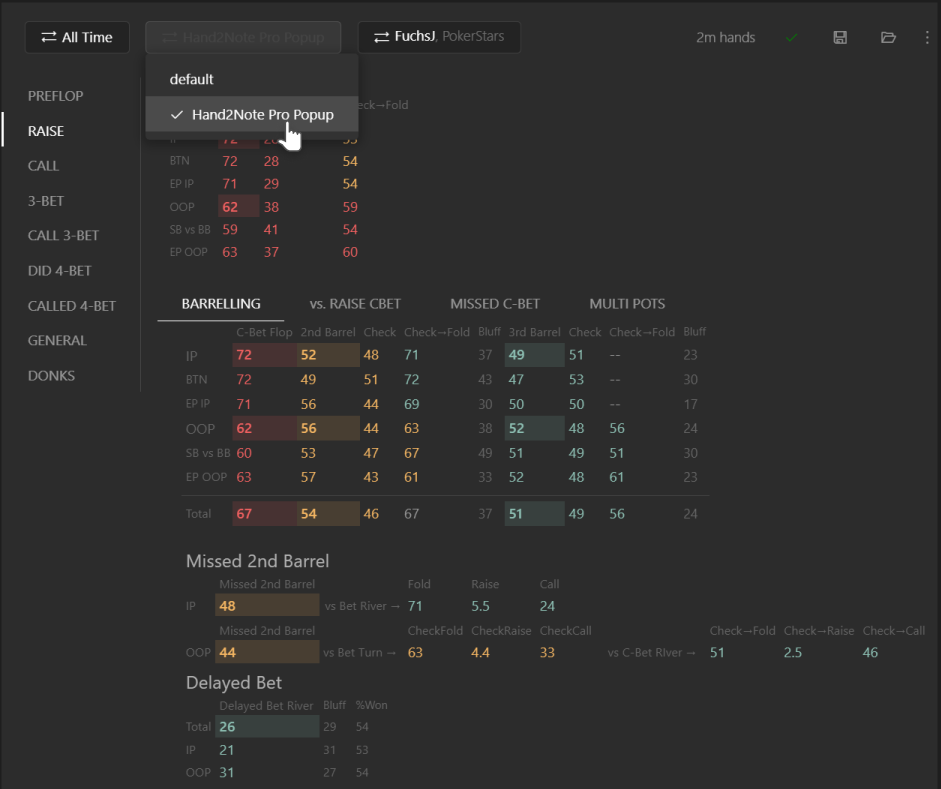Go to the MULTI POTS tab
Screen dimensions: 941x789
627,304
